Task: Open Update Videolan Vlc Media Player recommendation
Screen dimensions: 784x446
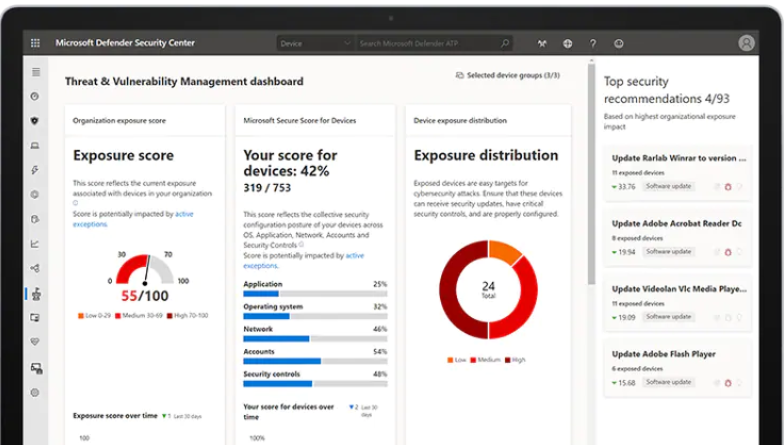Action: point(679,289)
